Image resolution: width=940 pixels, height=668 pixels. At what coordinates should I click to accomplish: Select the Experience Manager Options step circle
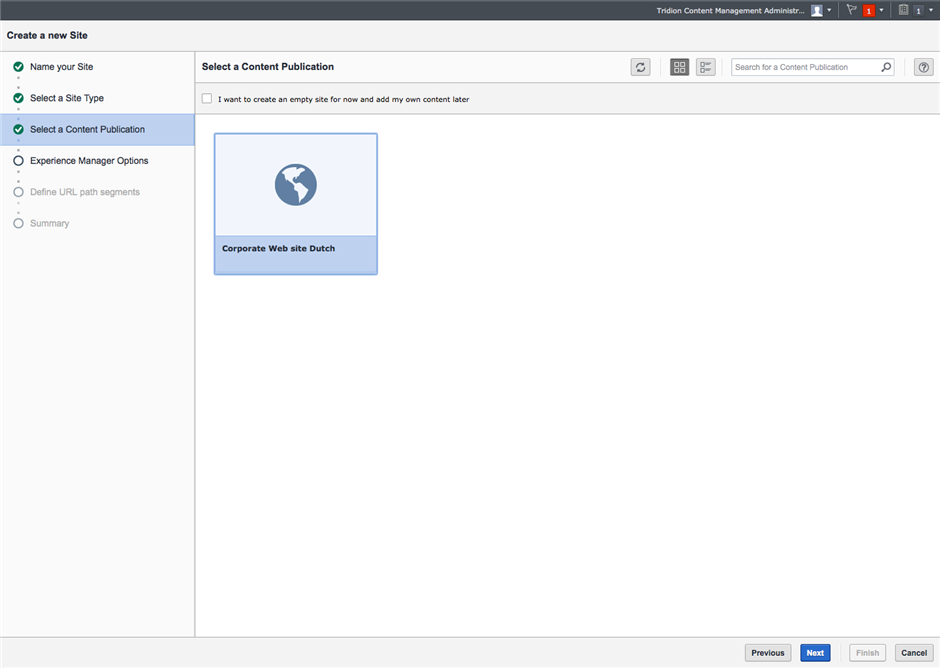(18, 161)
